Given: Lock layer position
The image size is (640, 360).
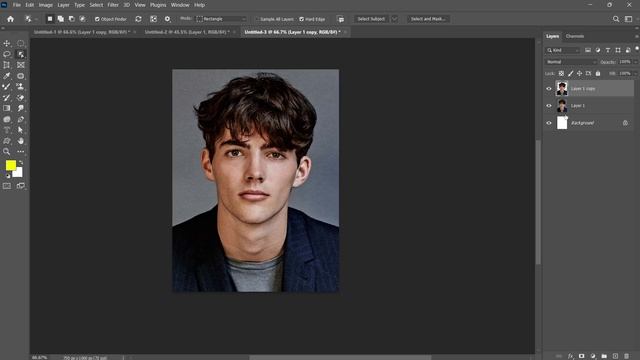Looking at the screenshot, I should click(579, 73).
